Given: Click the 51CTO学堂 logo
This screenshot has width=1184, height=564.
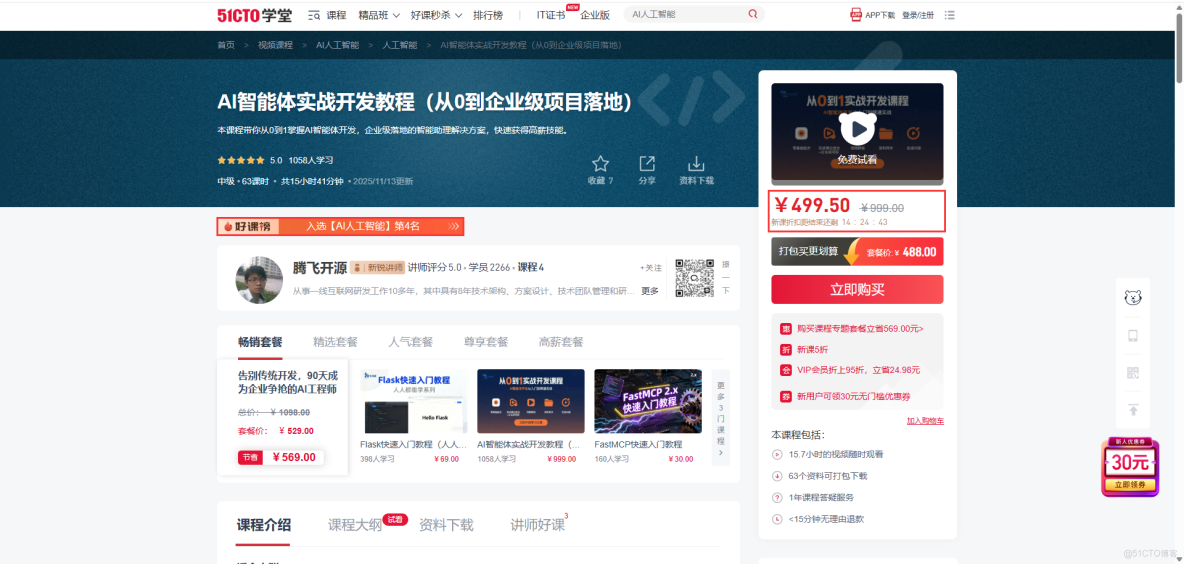Looking at the screenshot, I should pos(254,15).
